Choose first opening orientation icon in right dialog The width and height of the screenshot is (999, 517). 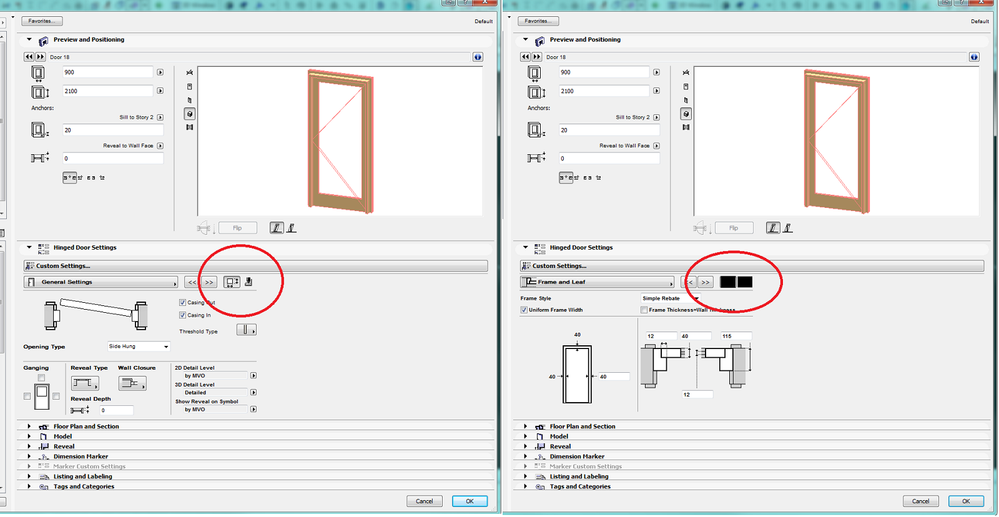coord(772,227)
